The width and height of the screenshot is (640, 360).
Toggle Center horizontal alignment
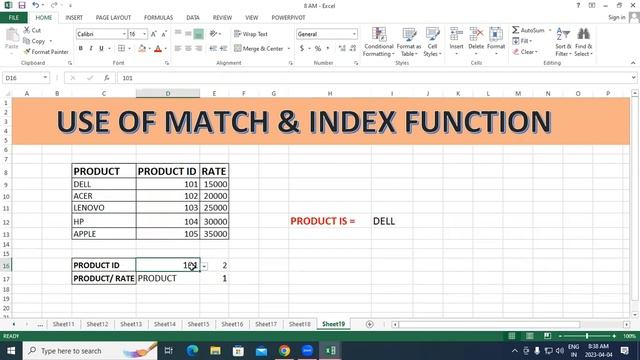tap(188, 49)
